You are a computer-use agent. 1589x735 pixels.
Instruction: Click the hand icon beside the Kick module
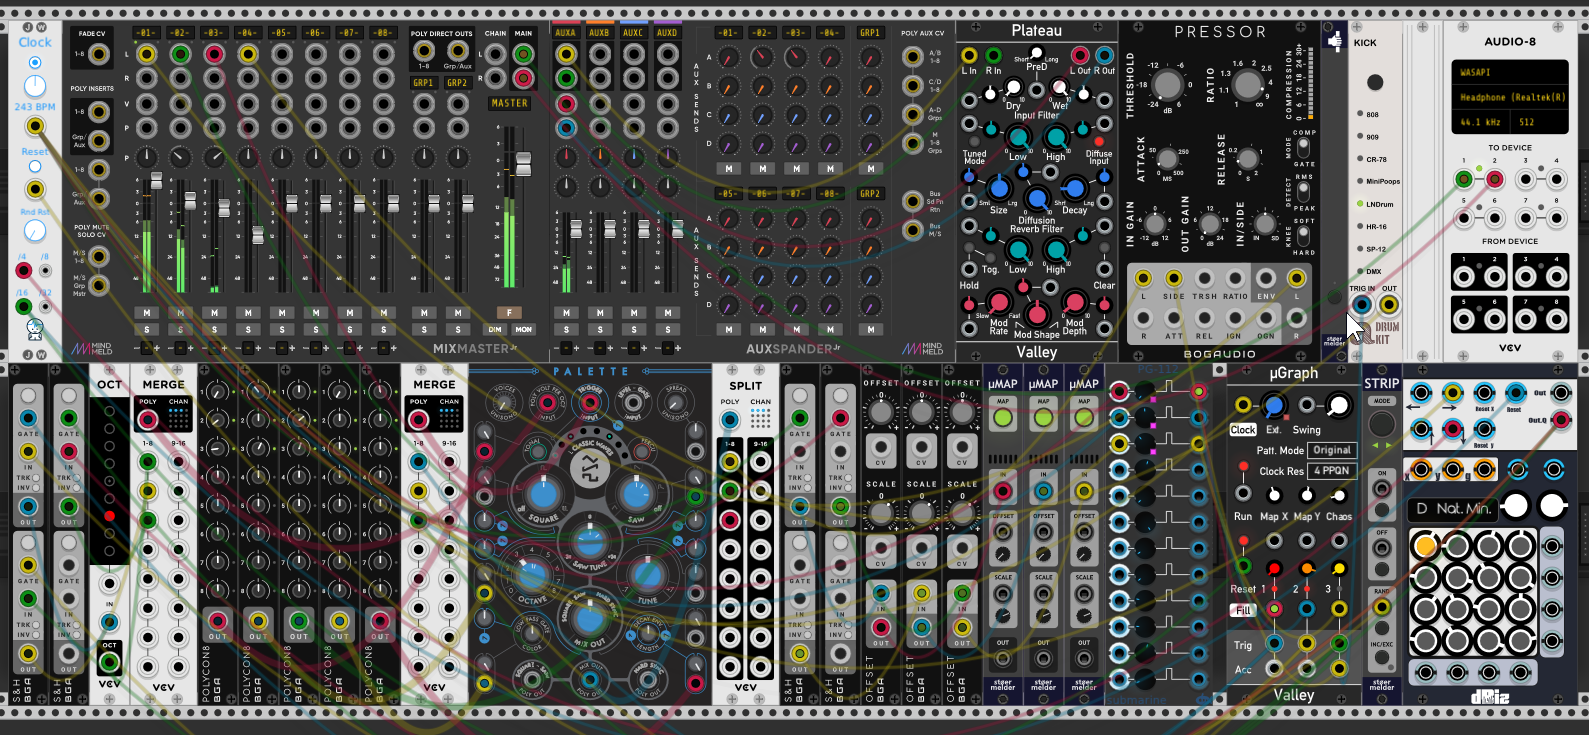[x=1334, y=41]
